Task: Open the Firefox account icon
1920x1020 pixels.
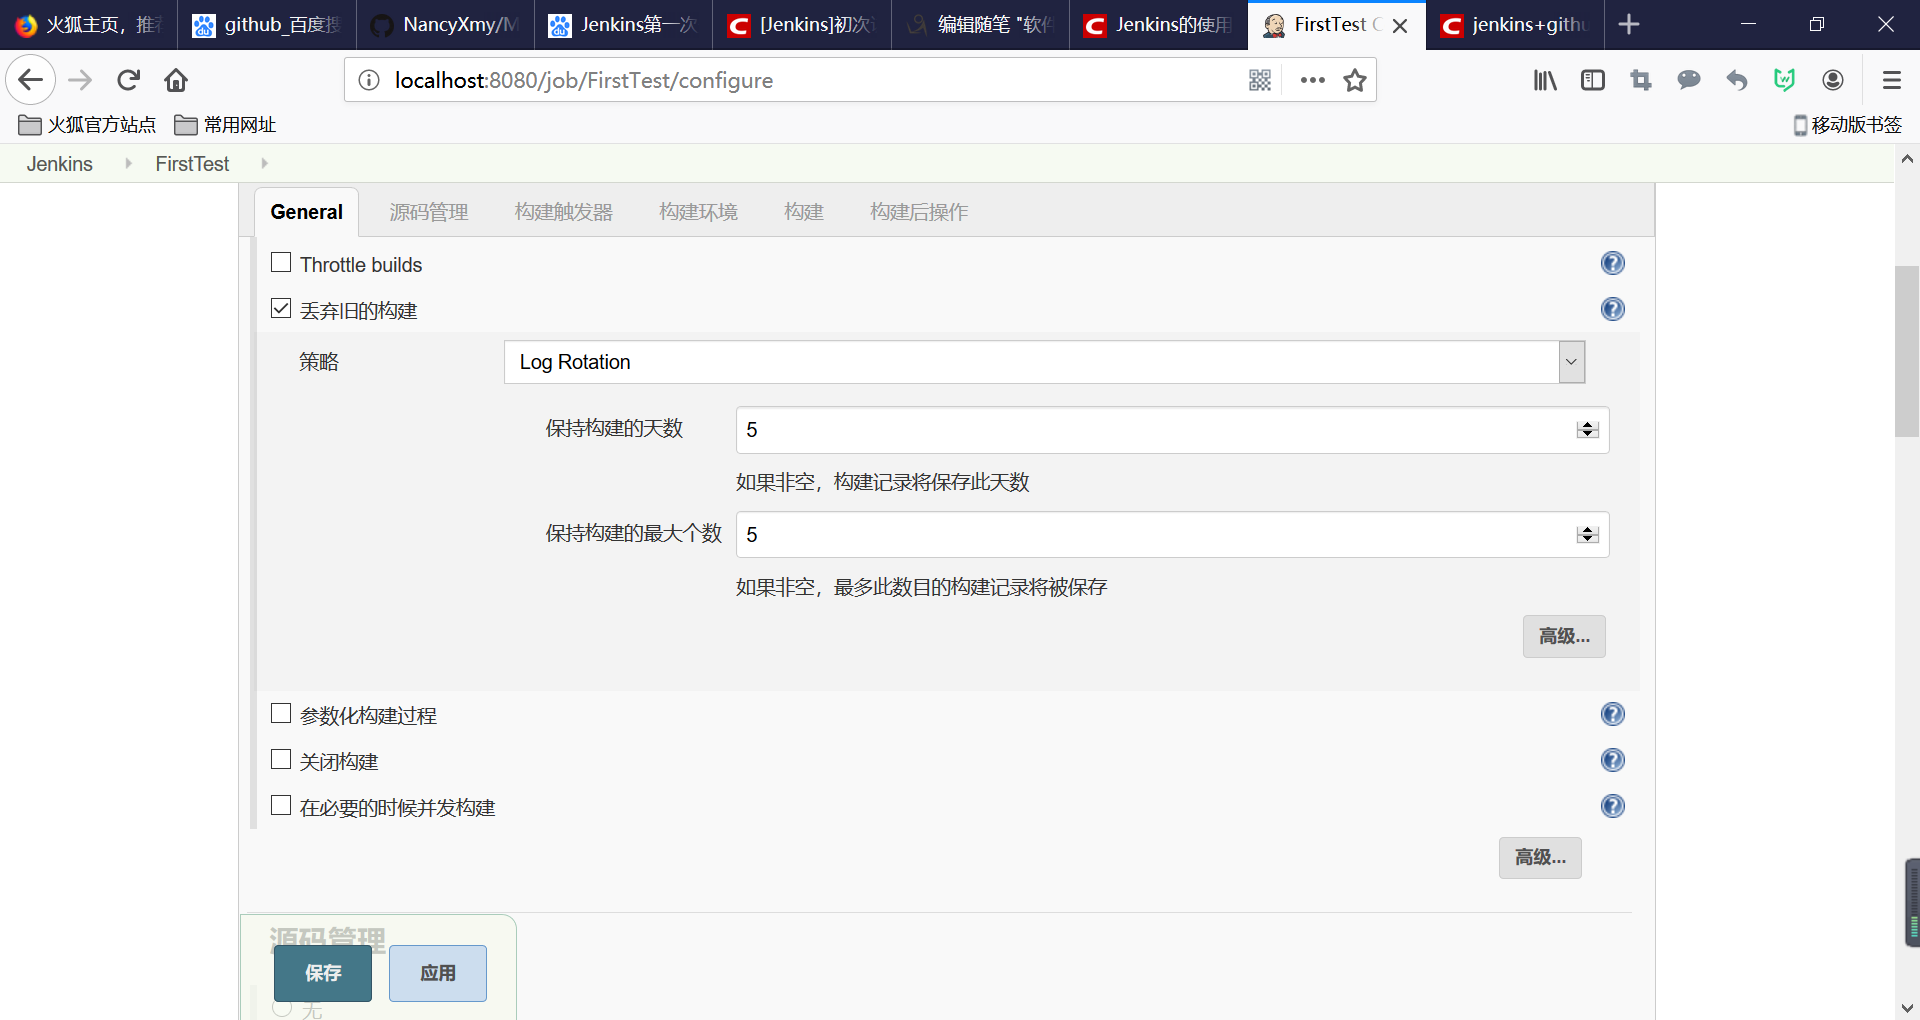Action: pos(1833,80)
